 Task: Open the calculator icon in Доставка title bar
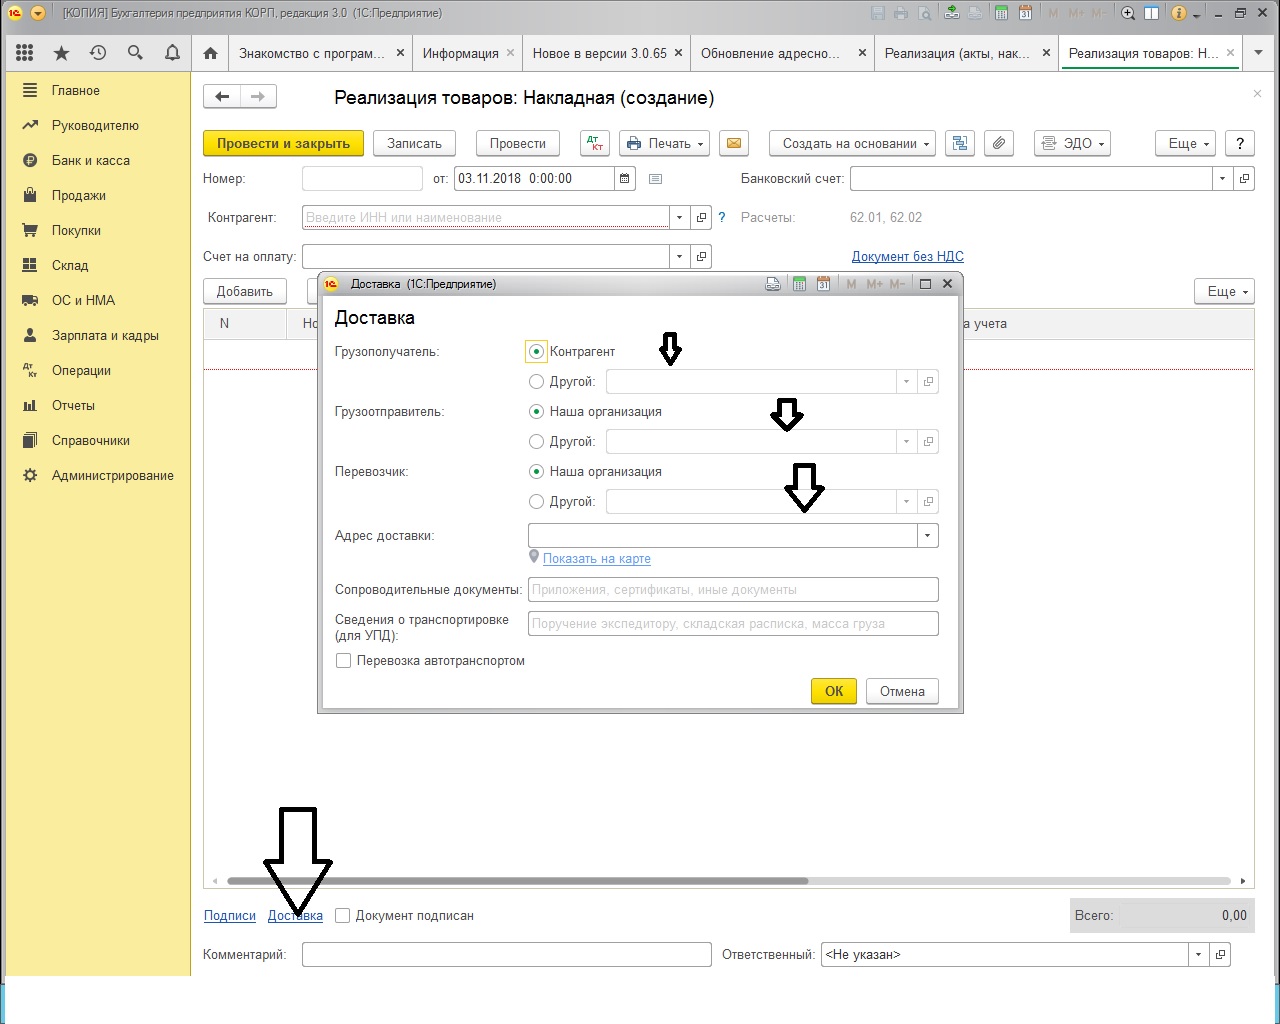tap(799, 284)
